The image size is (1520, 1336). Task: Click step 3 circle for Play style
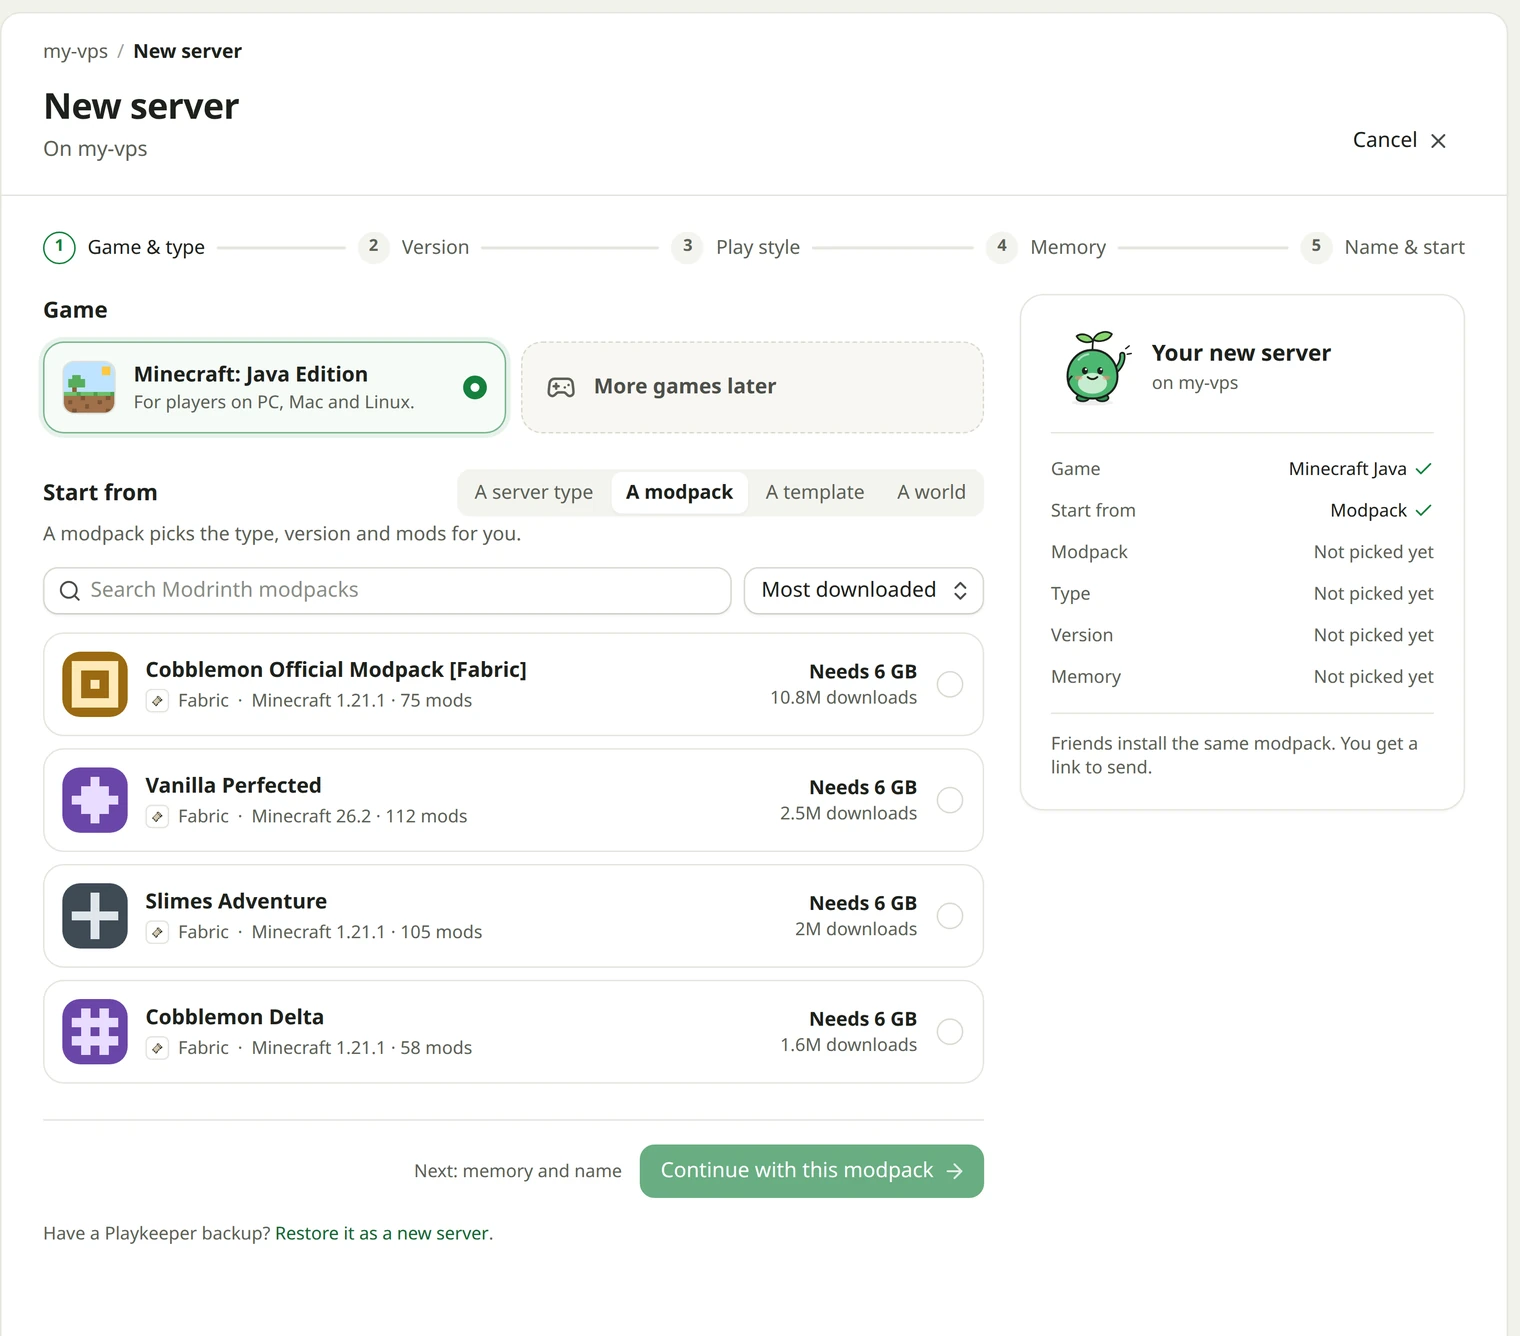687,247
